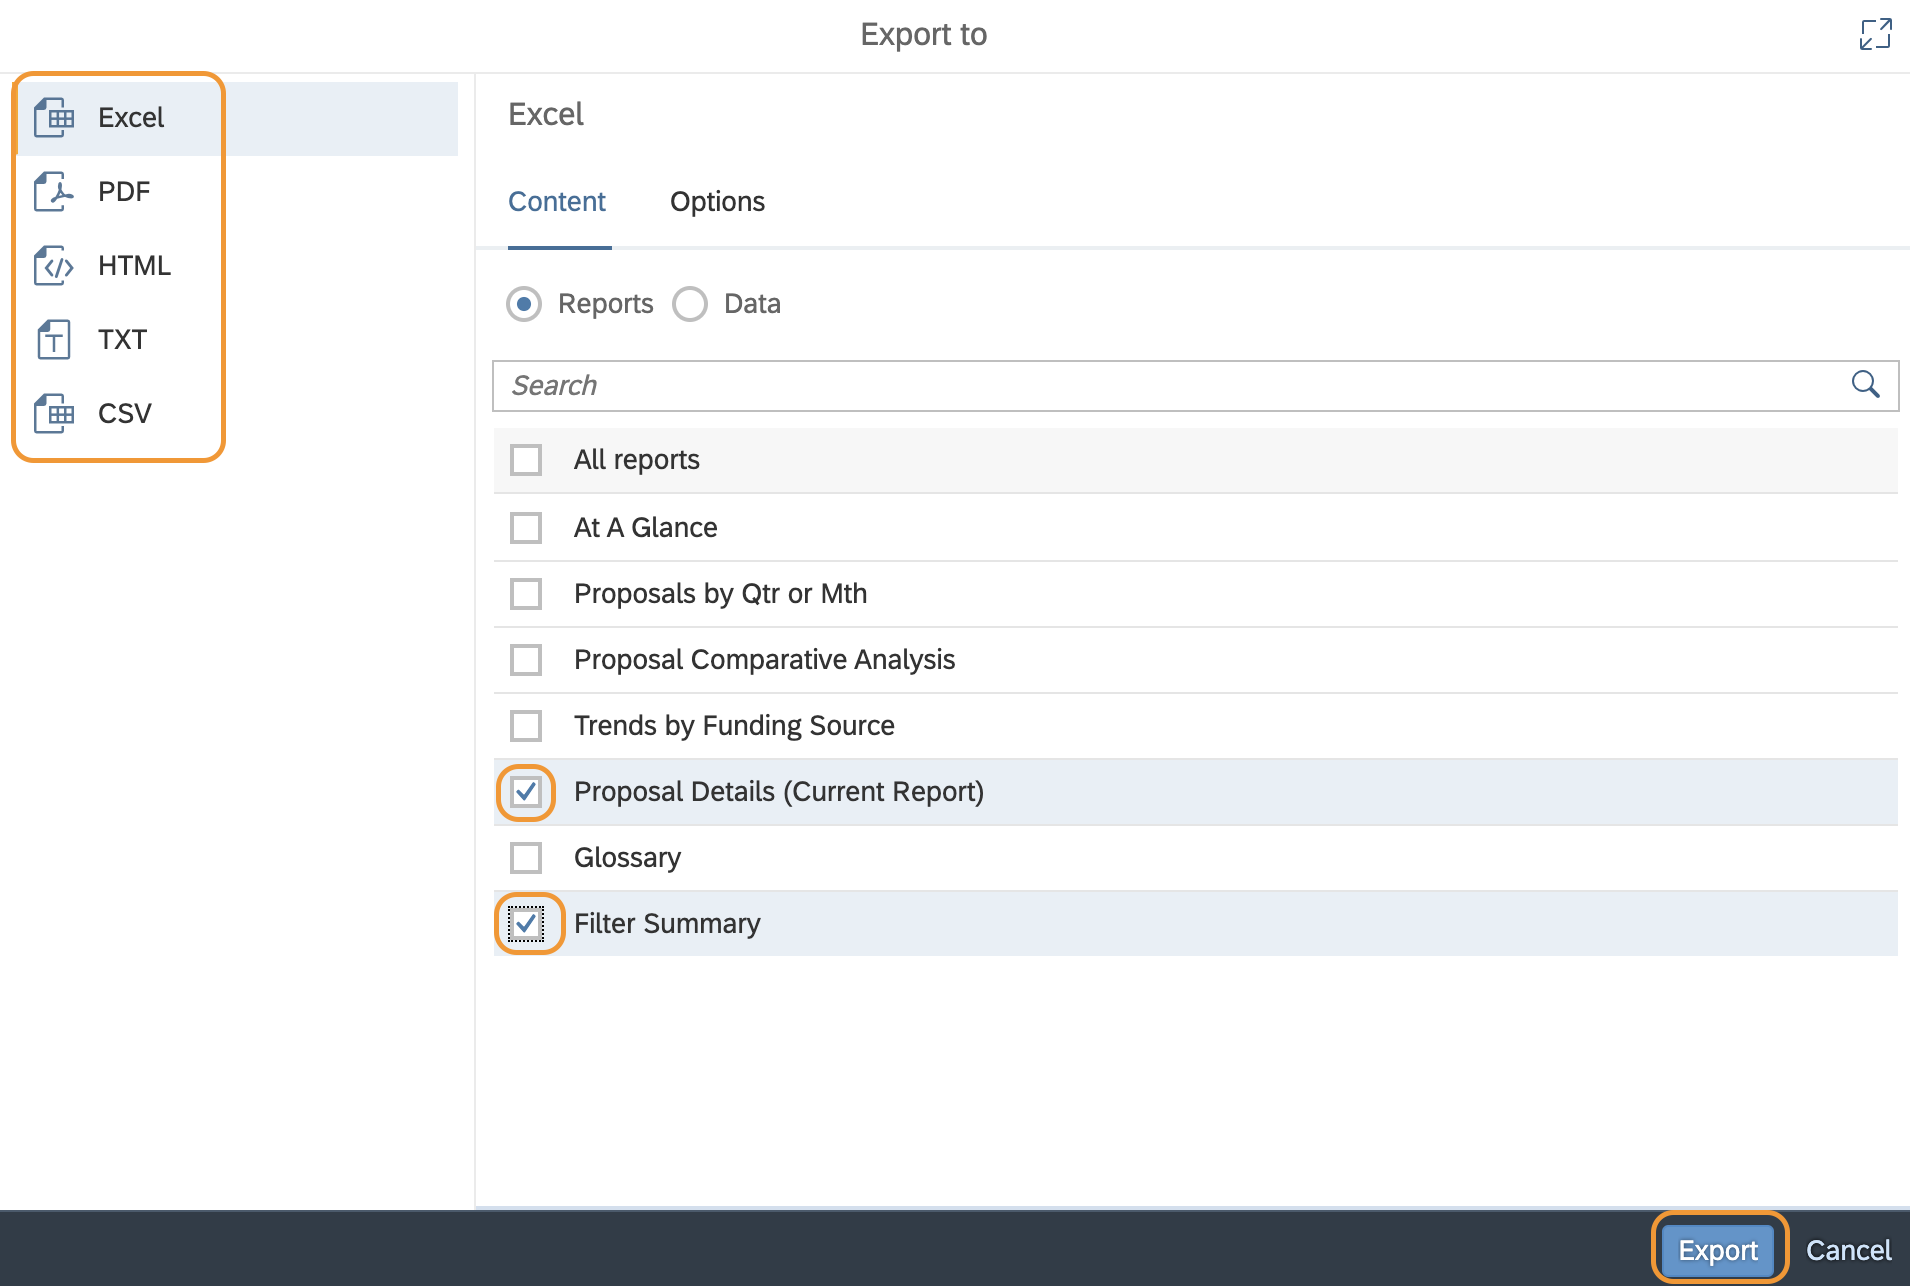Select the Reports radio button

click(x=524, y=304)
